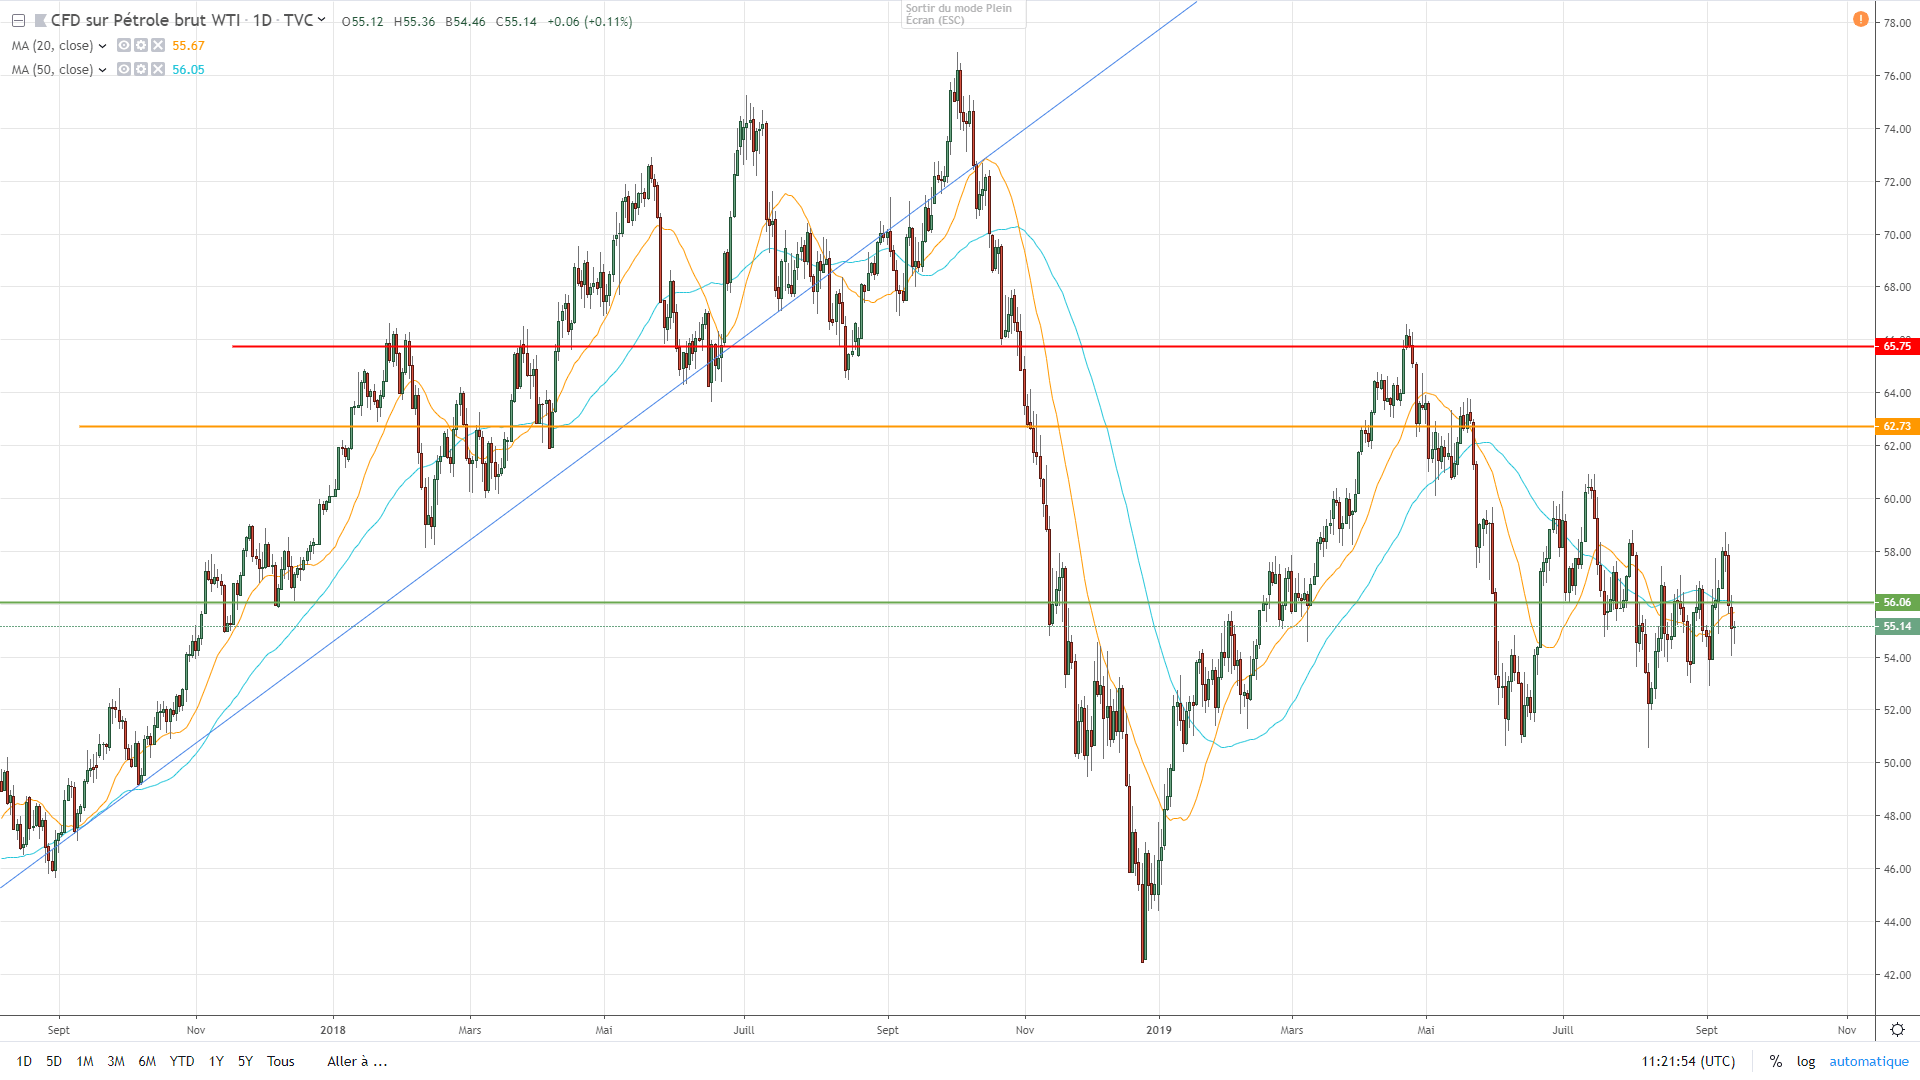Toggle automatique auto-scale option
The image size is (1920, 1080).
tap(1869, 1061)
